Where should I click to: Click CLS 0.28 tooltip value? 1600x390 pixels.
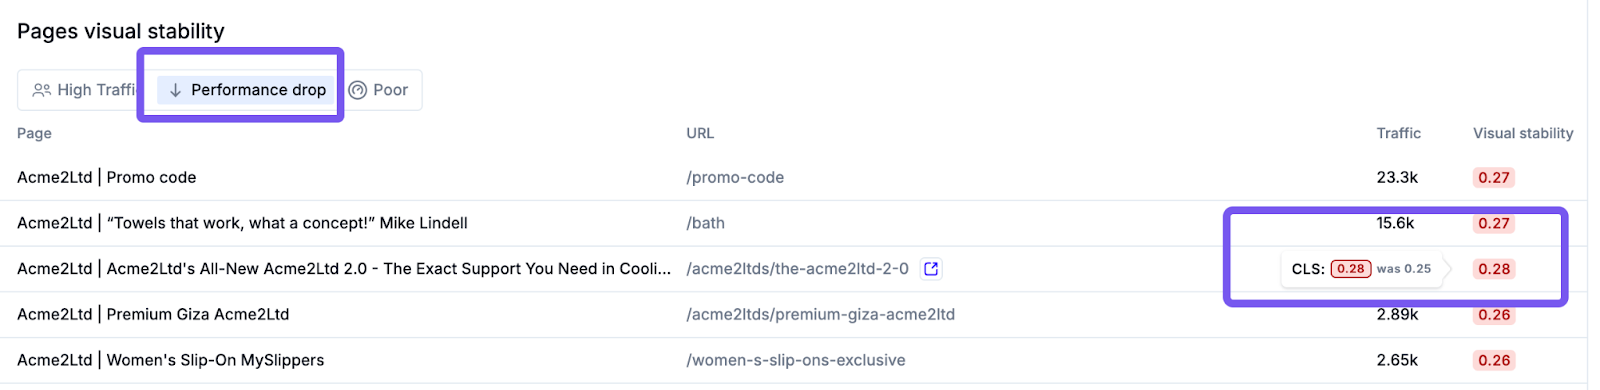point(1350,269)
